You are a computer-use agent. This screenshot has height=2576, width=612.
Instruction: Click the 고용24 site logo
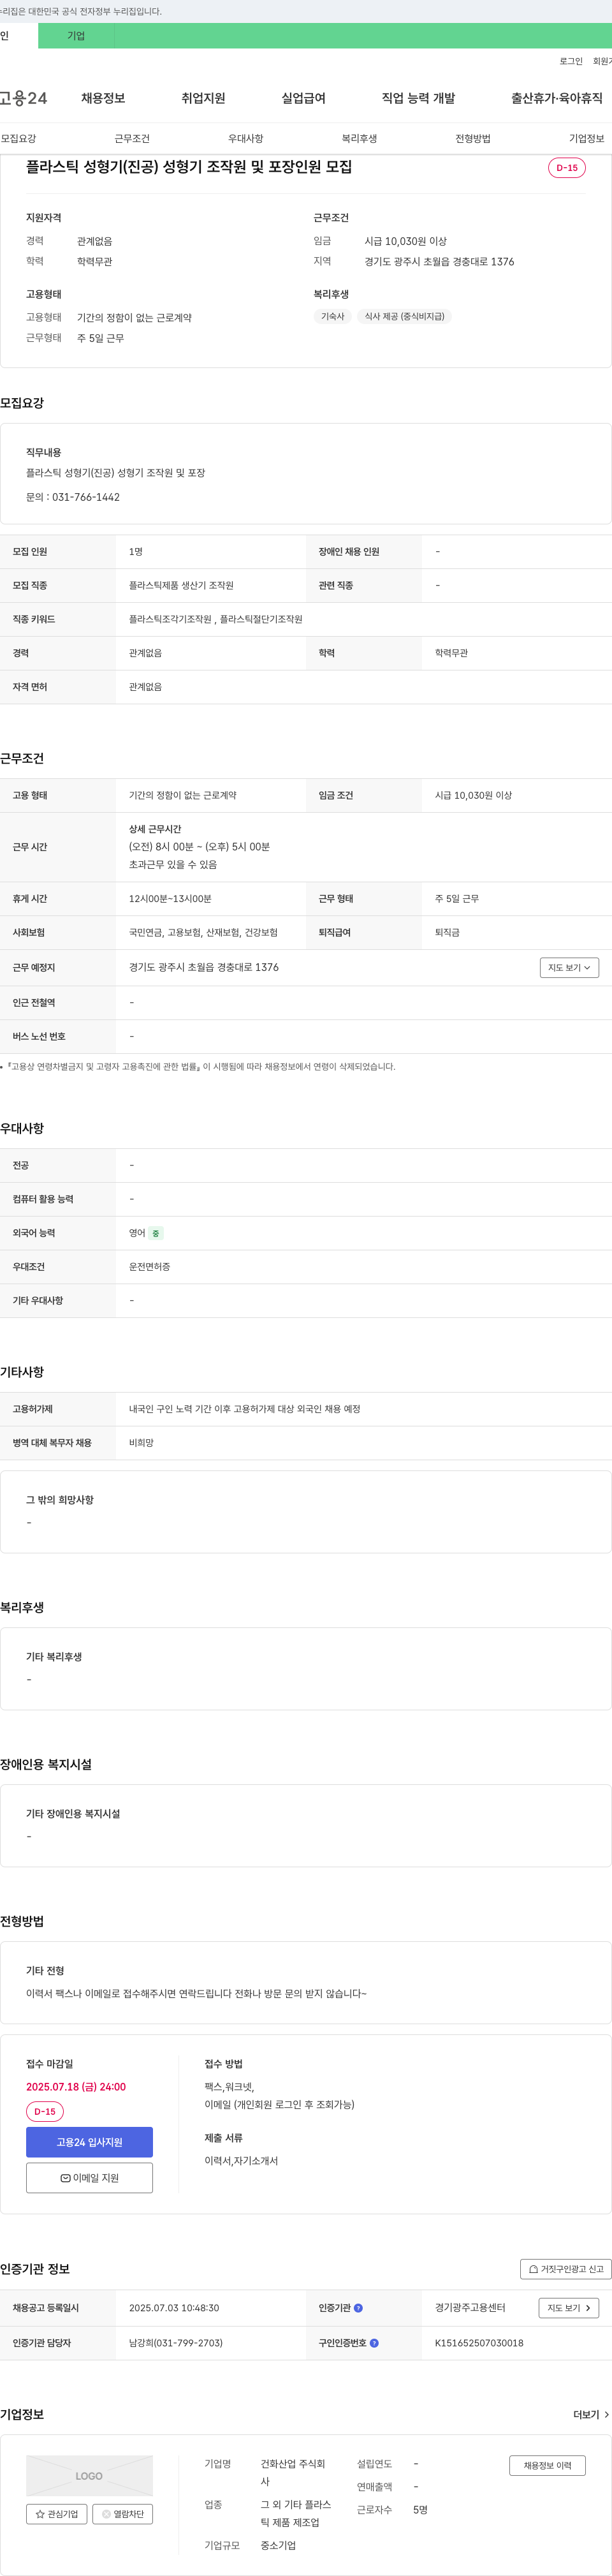pos(23,98)
